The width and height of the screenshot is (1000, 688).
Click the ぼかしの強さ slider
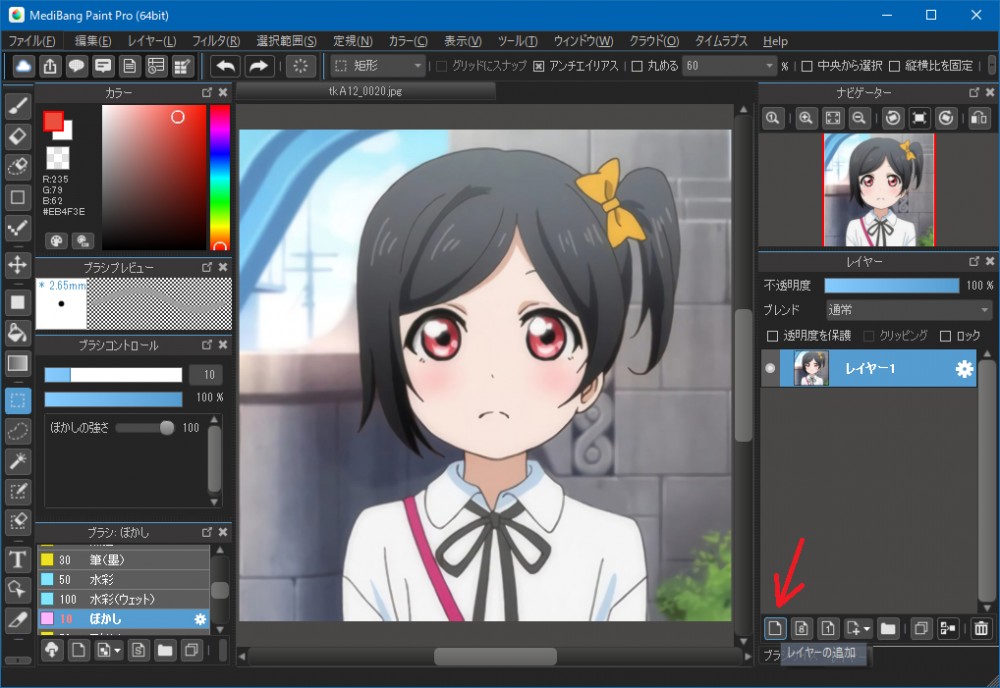pos(145,428)
